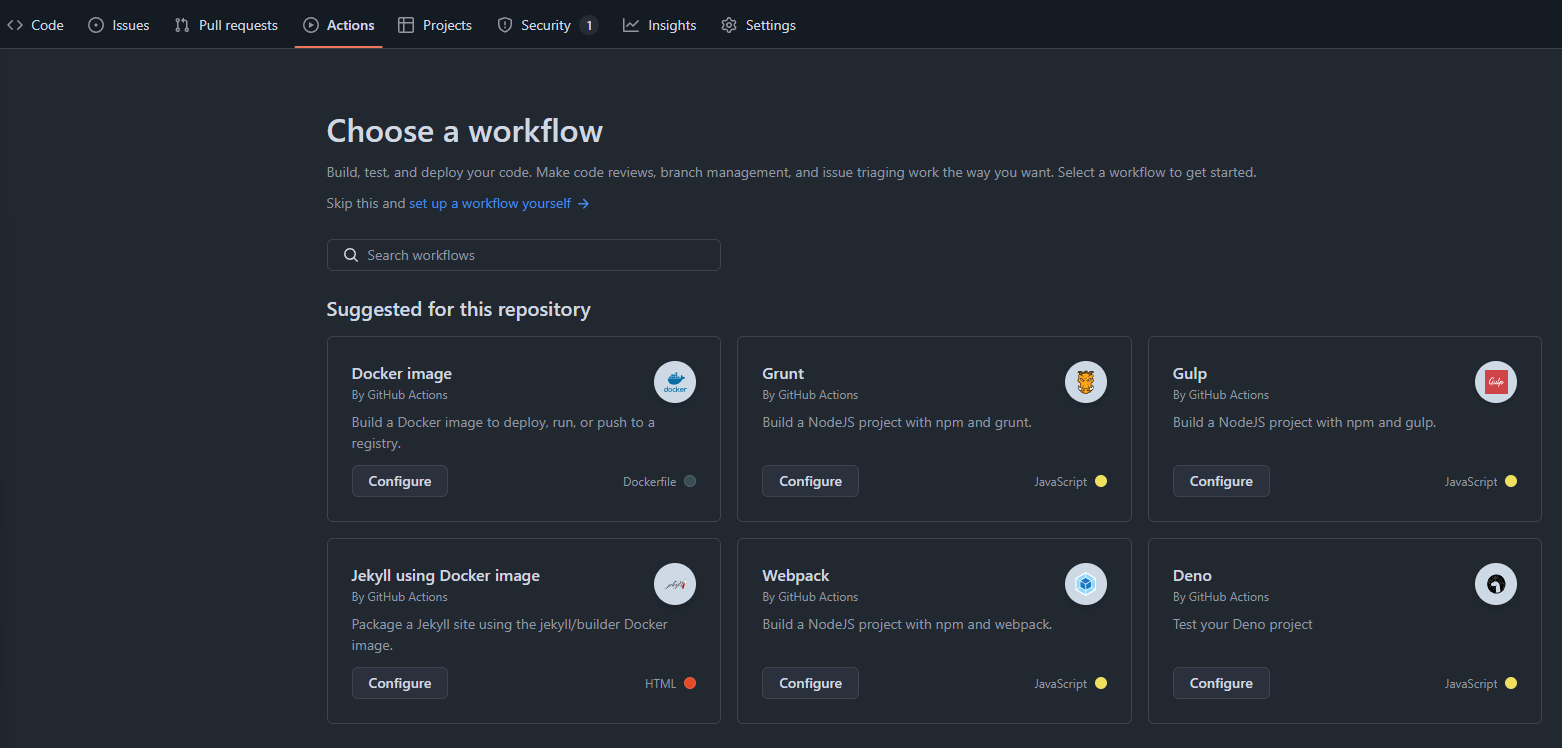Follow the 'set up a workflow yourself' link
The image size is (1562, 748).
point(499,203)
